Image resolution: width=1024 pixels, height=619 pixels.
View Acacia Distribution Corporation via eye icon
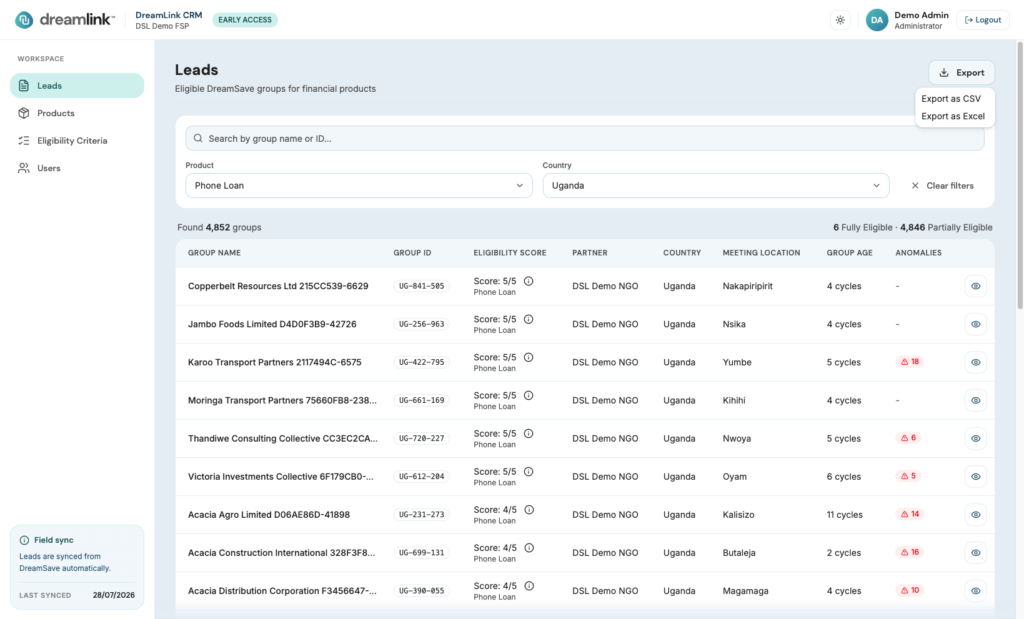(976, 591)
